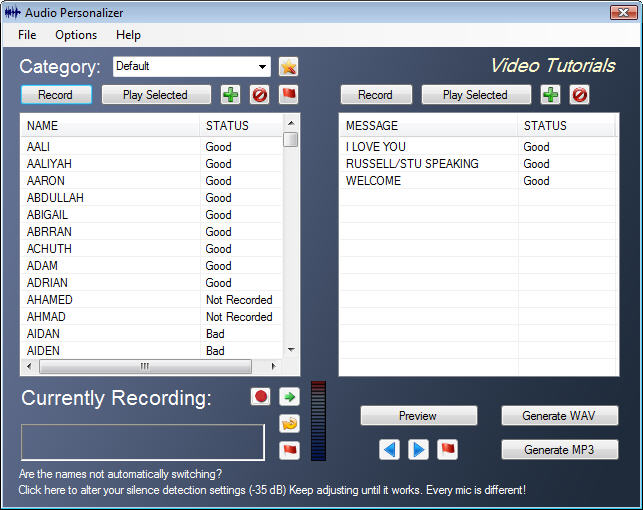Click the green arrow next-name icon

pos(290,396)
